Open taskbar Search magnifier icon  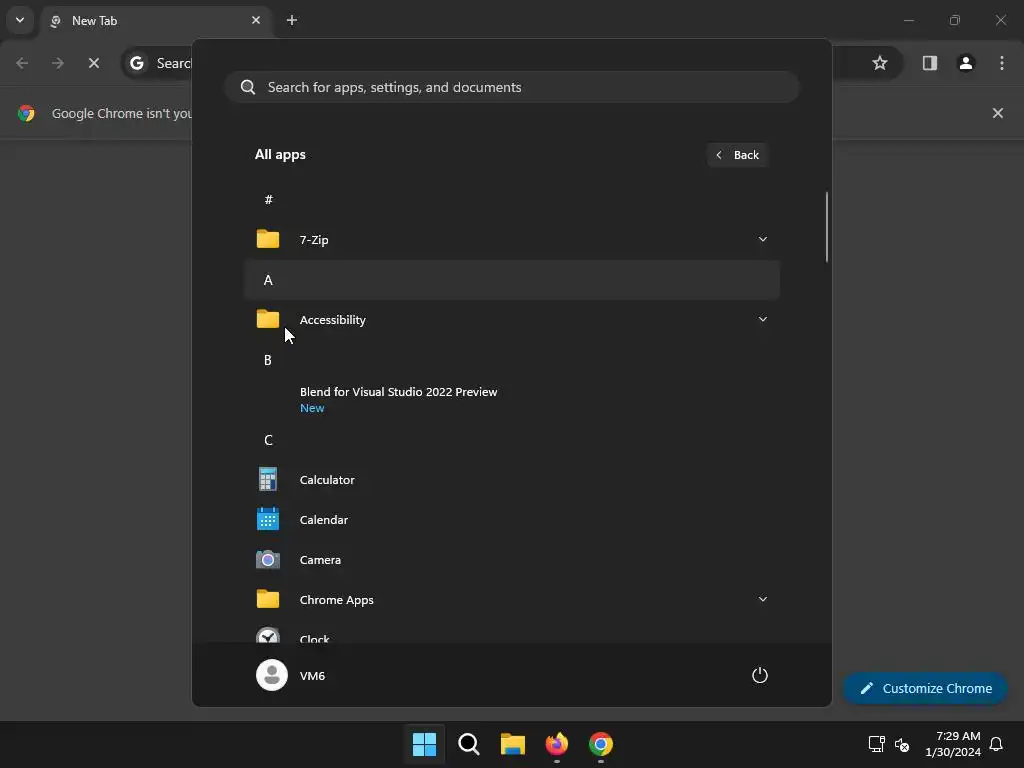tap(468, 744)
